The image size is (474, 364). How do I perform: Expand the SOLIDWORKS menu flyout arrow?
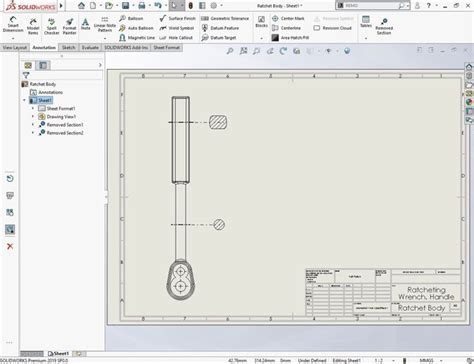(x=61, y=6)
